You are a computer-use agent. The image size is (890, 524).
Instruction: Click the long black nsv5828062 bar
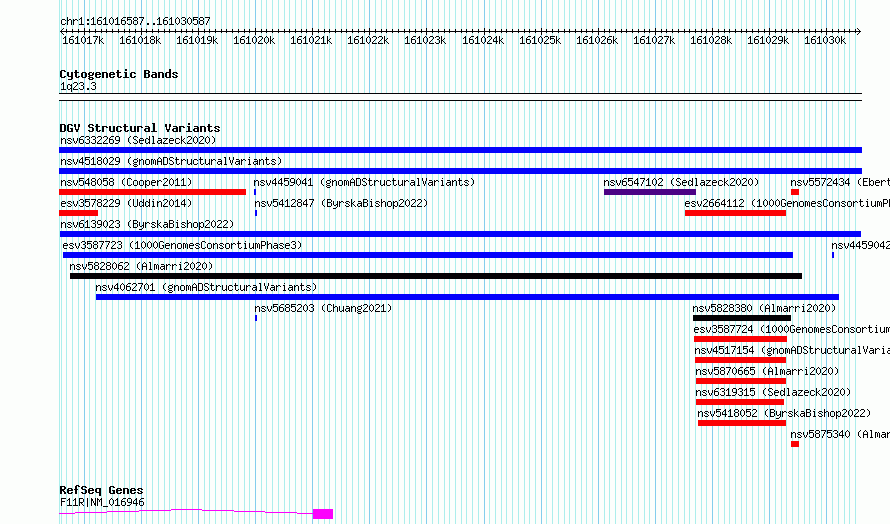point(436,276)
